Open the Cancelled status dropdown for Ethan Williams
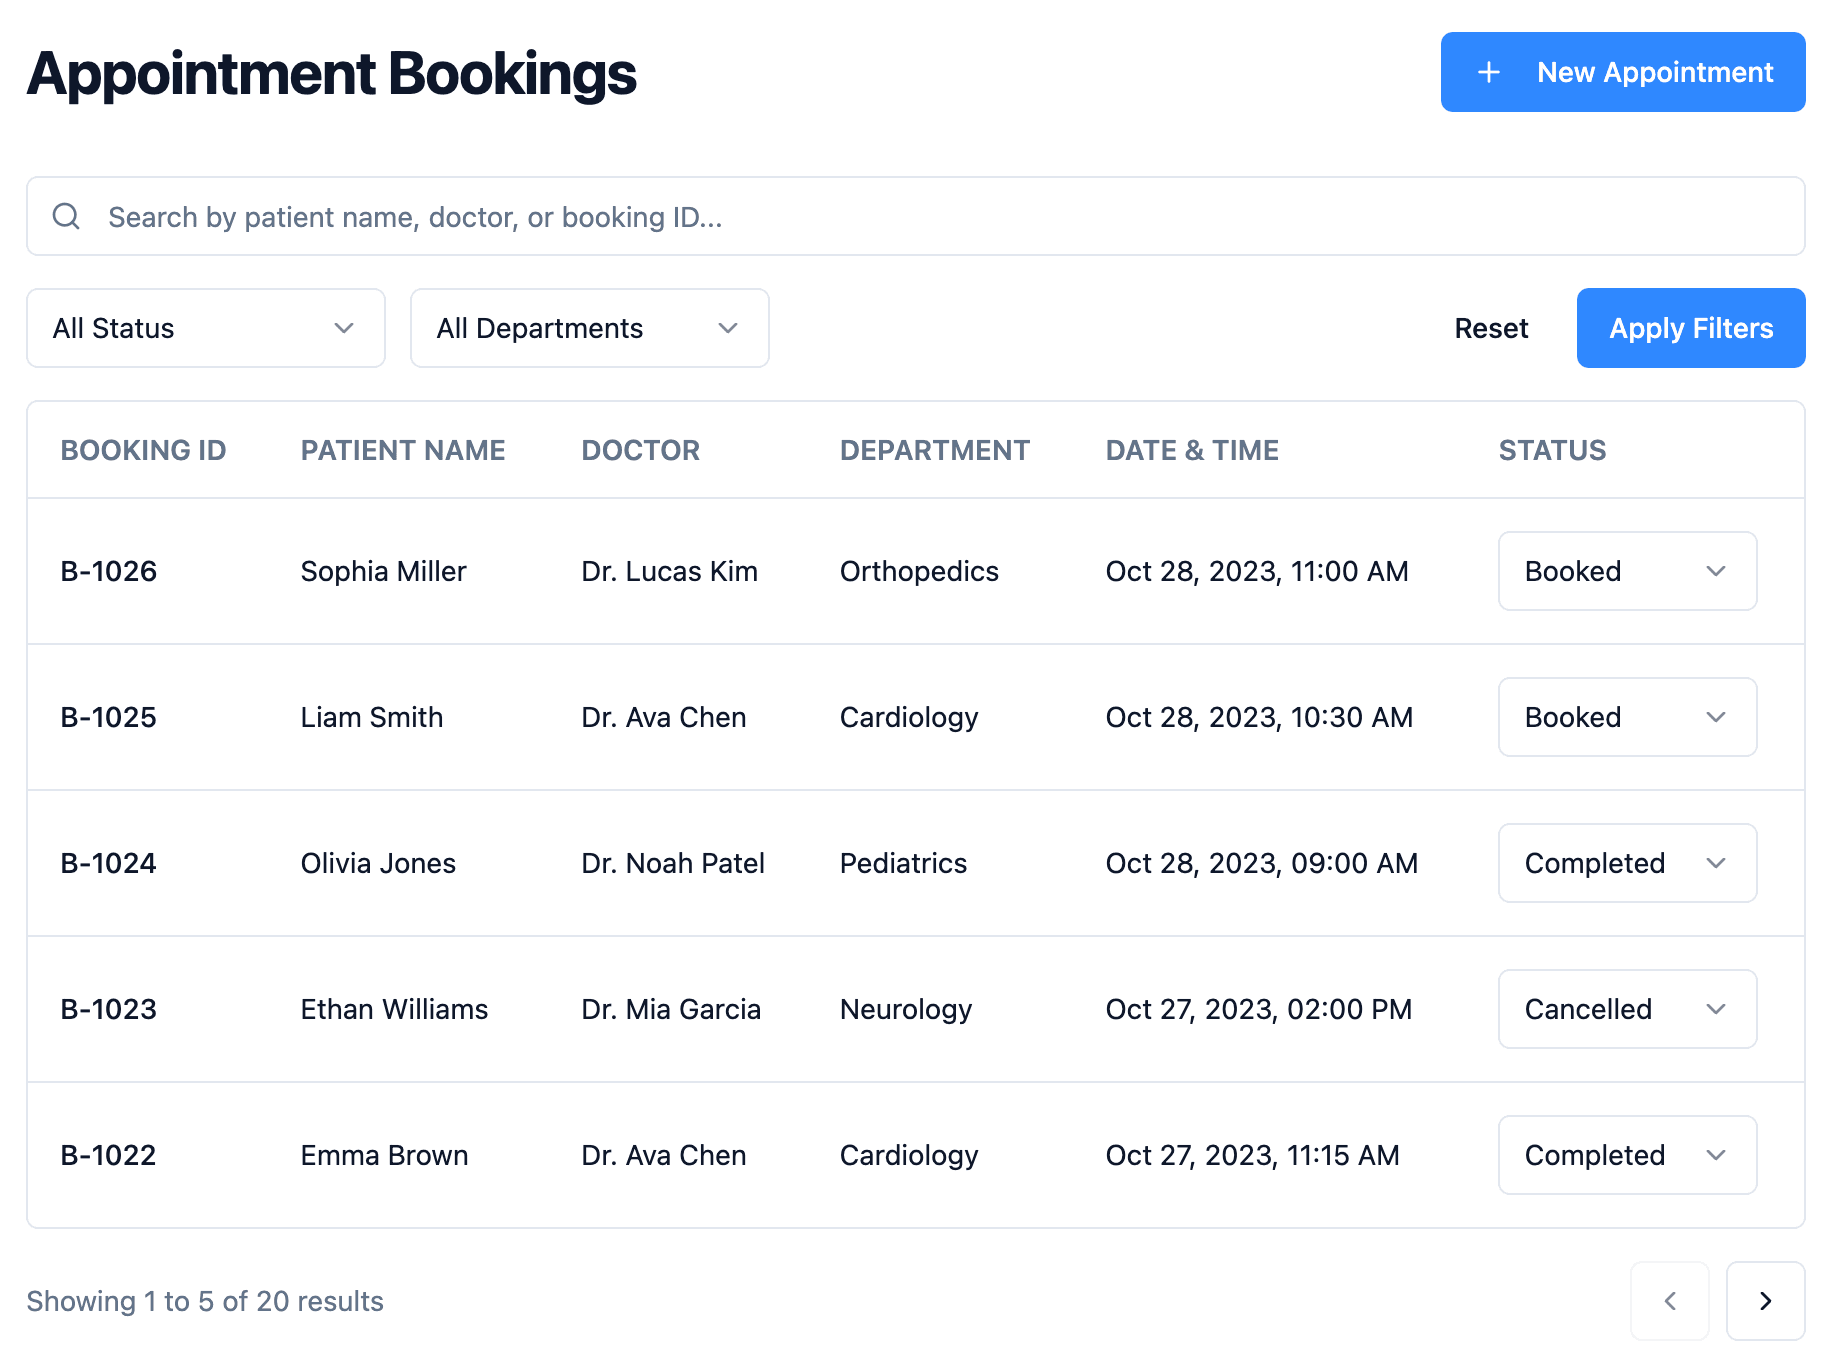This screenshot has height=1366, width=1838. pos(1627,1009)
